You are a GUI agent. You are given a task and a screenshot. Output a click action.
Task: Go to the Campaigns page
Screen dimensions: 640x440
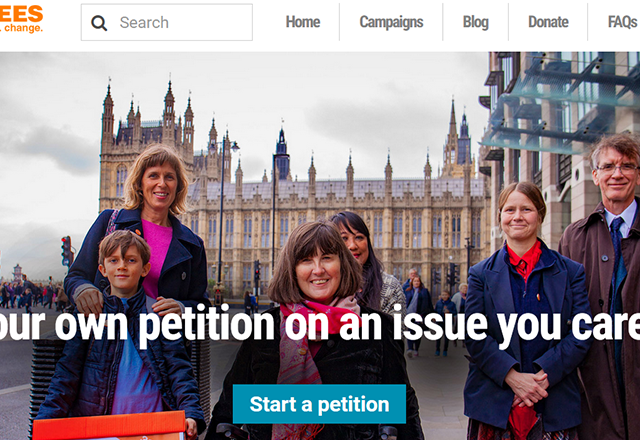391,22
